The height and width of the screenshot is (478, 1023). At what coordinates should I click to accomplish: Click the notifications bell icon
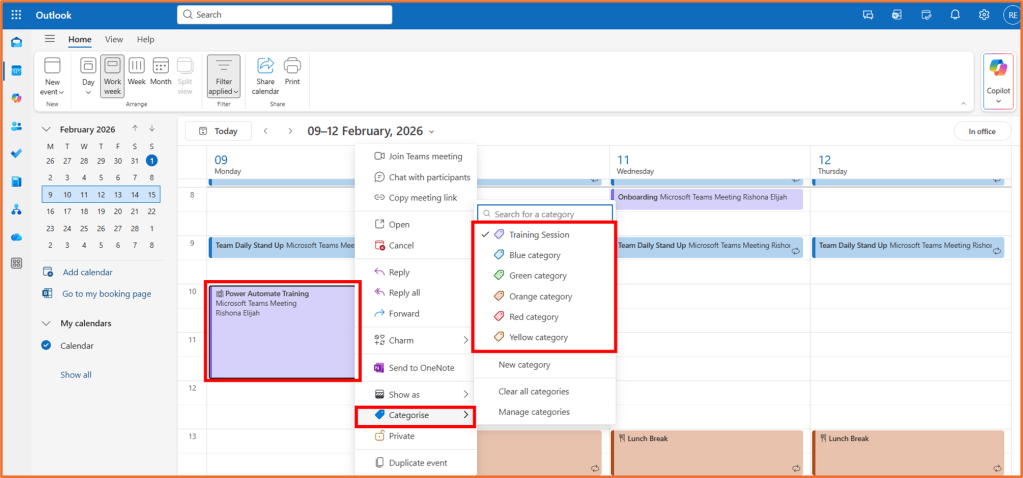tap(955, 15)
